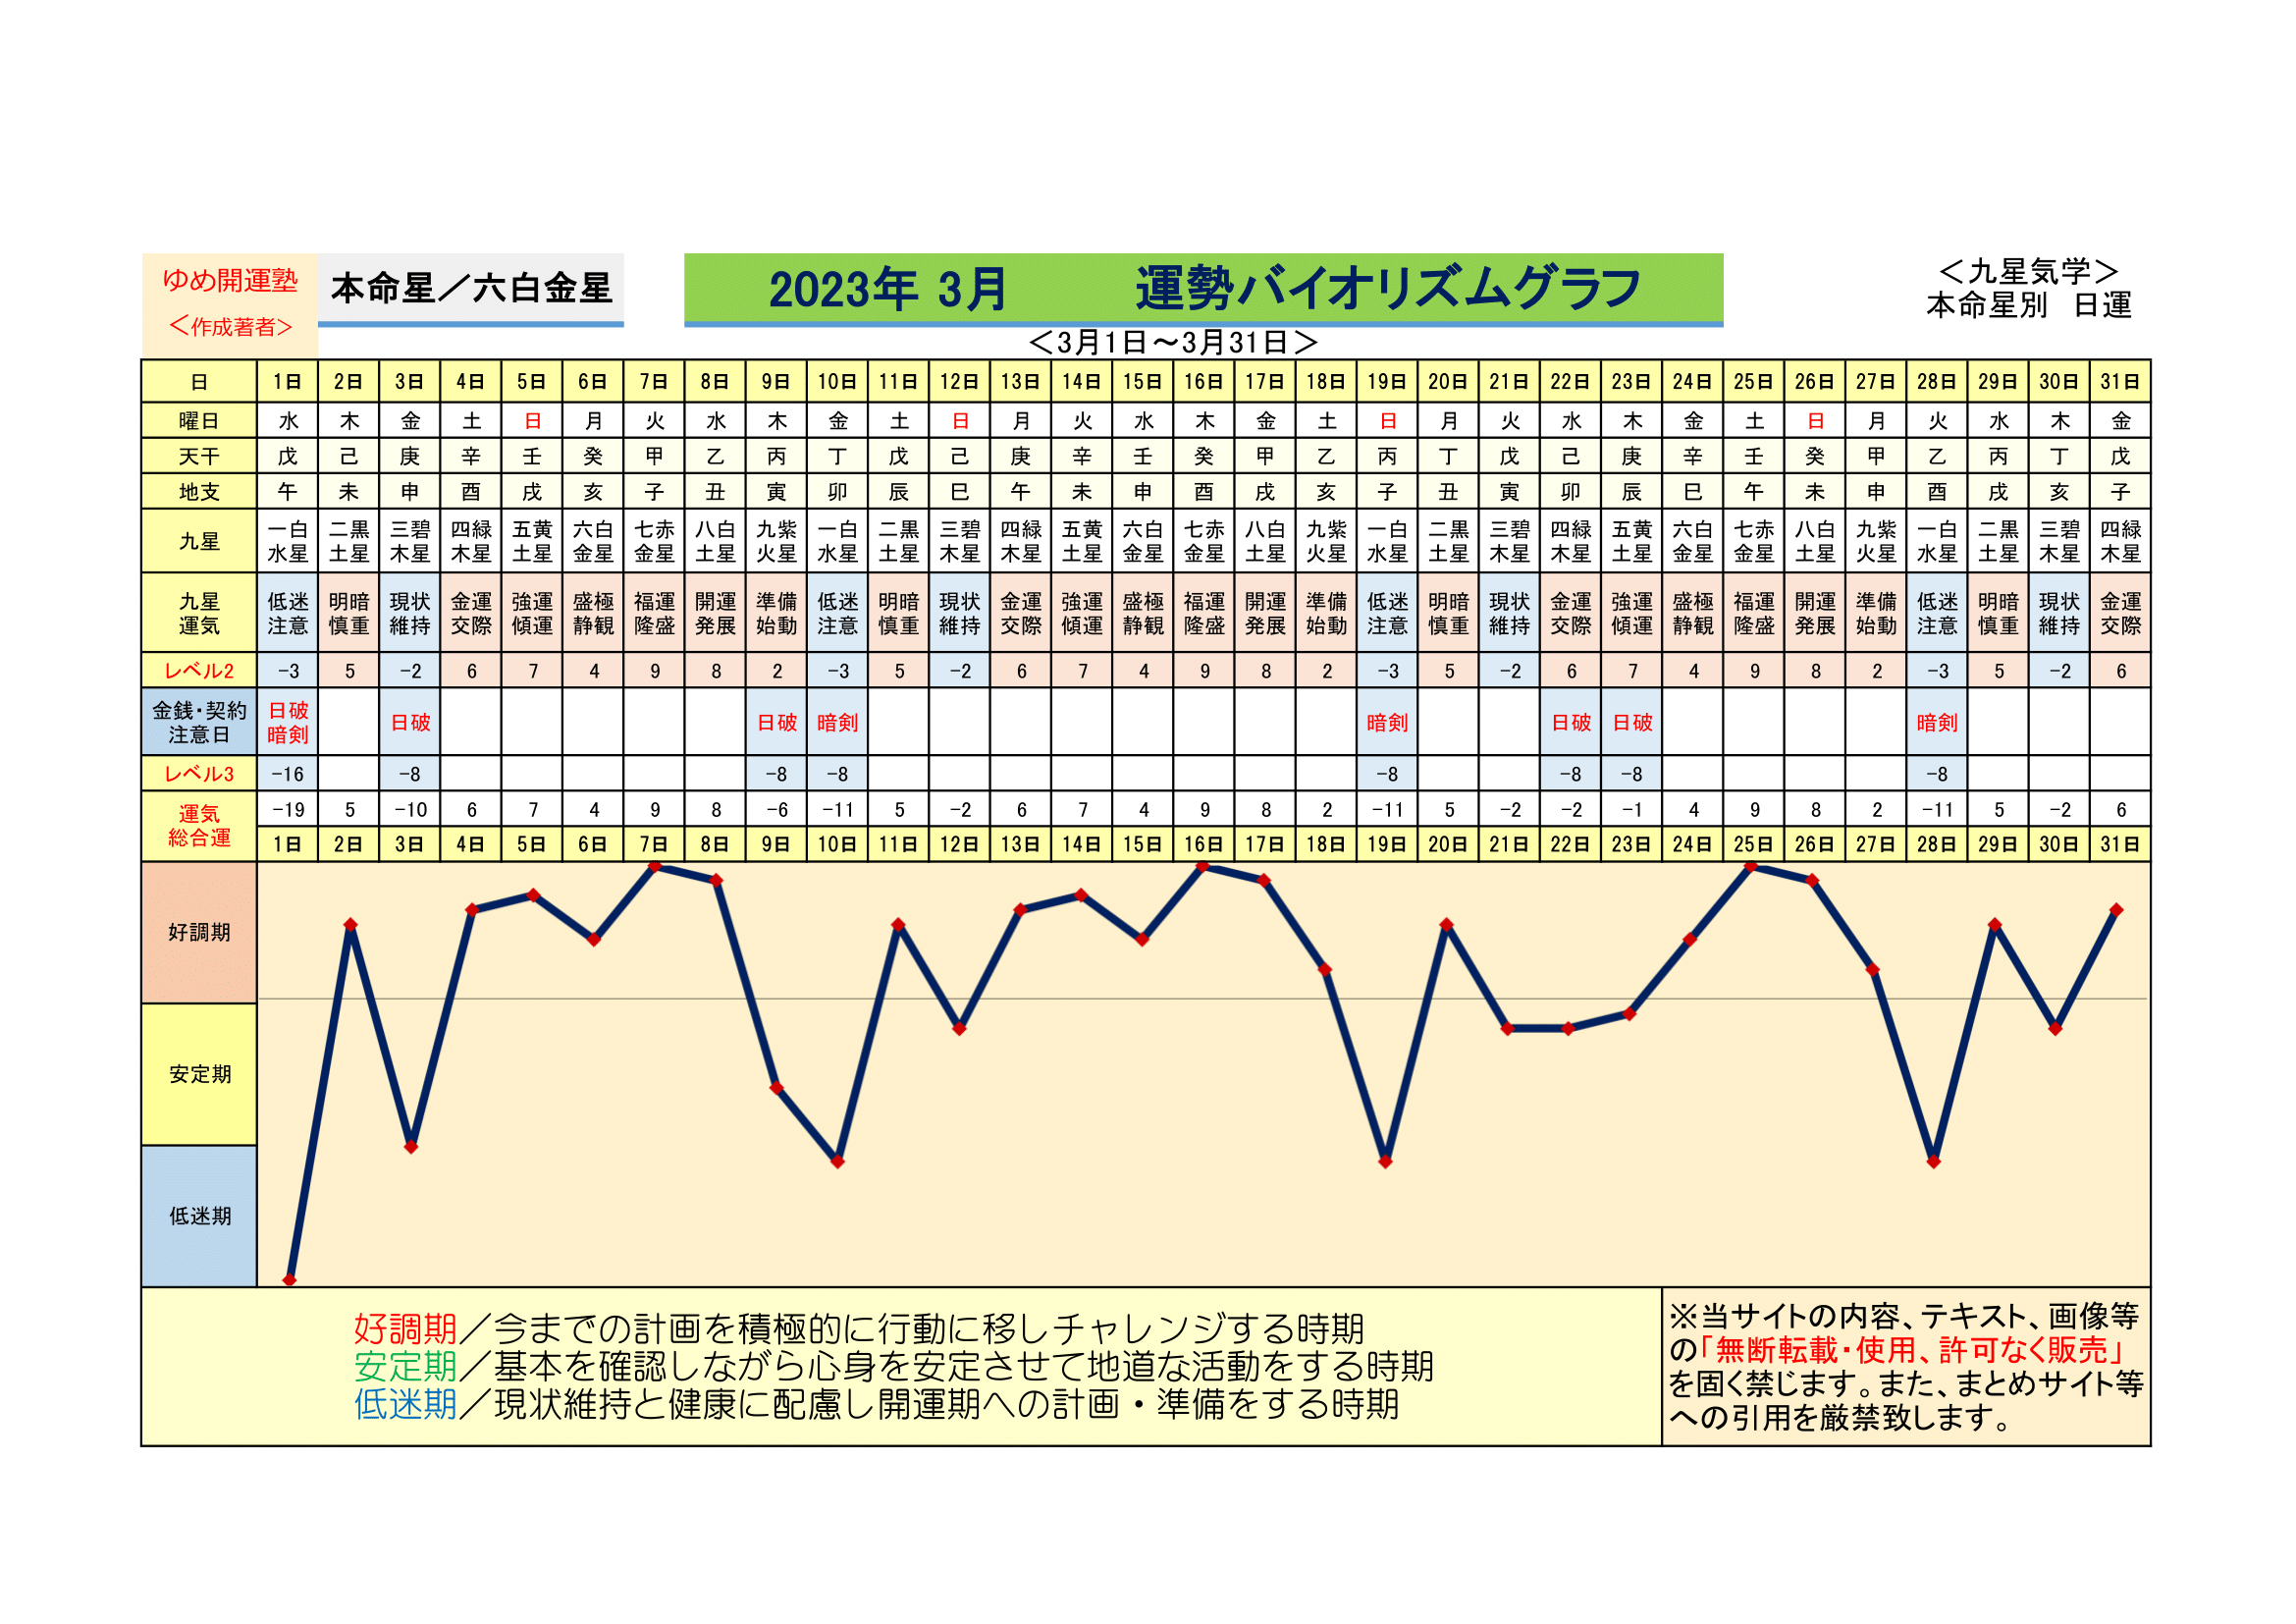Screen dimensions: 2296x1624
Task: Click the -19 total value cell
Action: click(288, 810)
